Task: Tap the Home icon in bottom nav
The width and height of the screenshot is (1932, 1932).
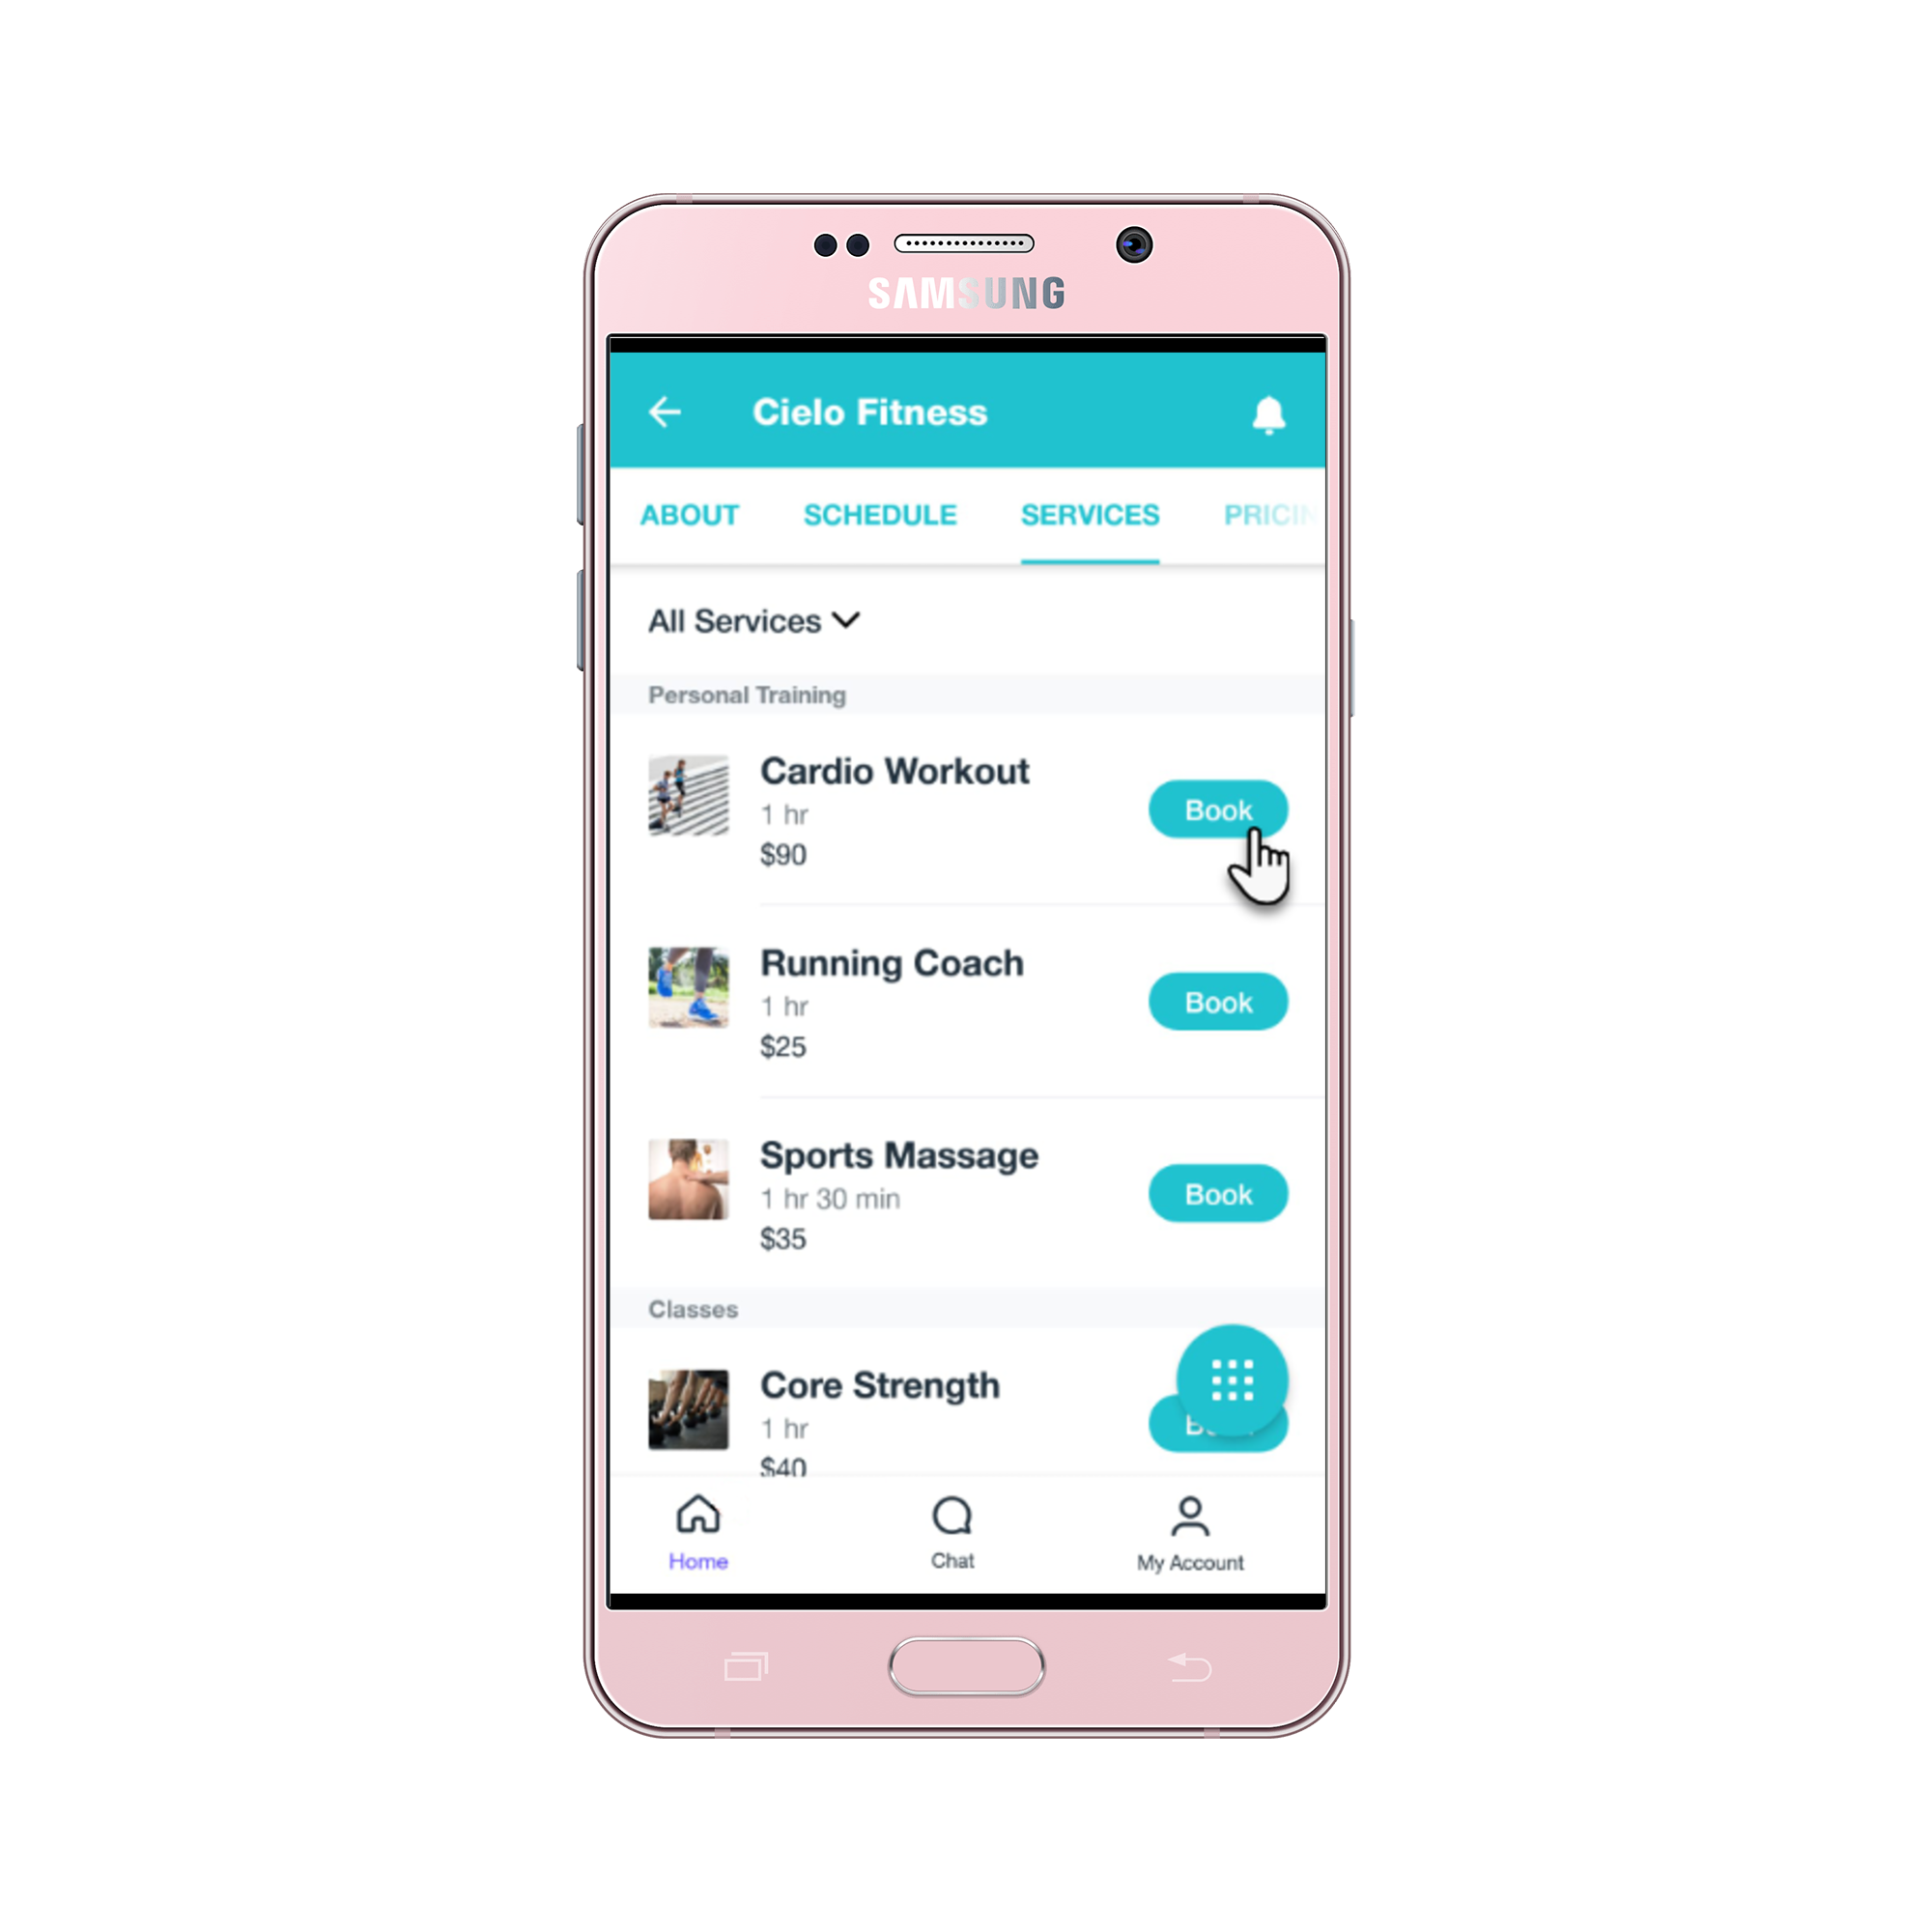Action: [x=698, y=1518]
